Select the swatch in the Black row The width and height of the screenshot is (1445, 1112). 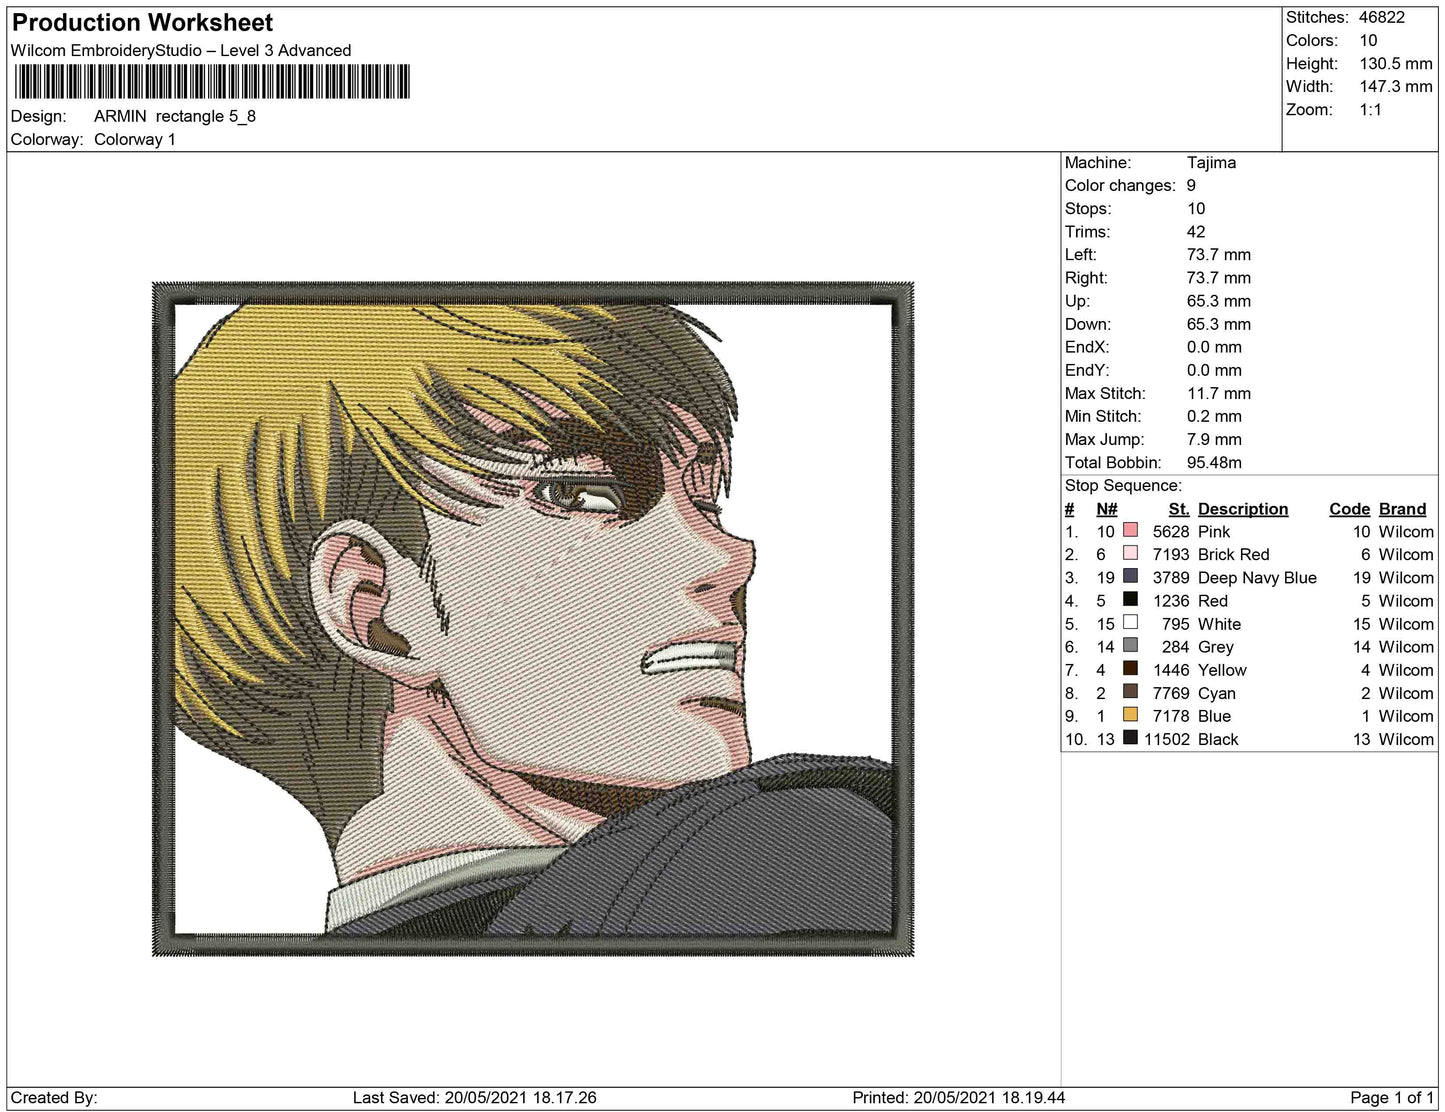1130,738
